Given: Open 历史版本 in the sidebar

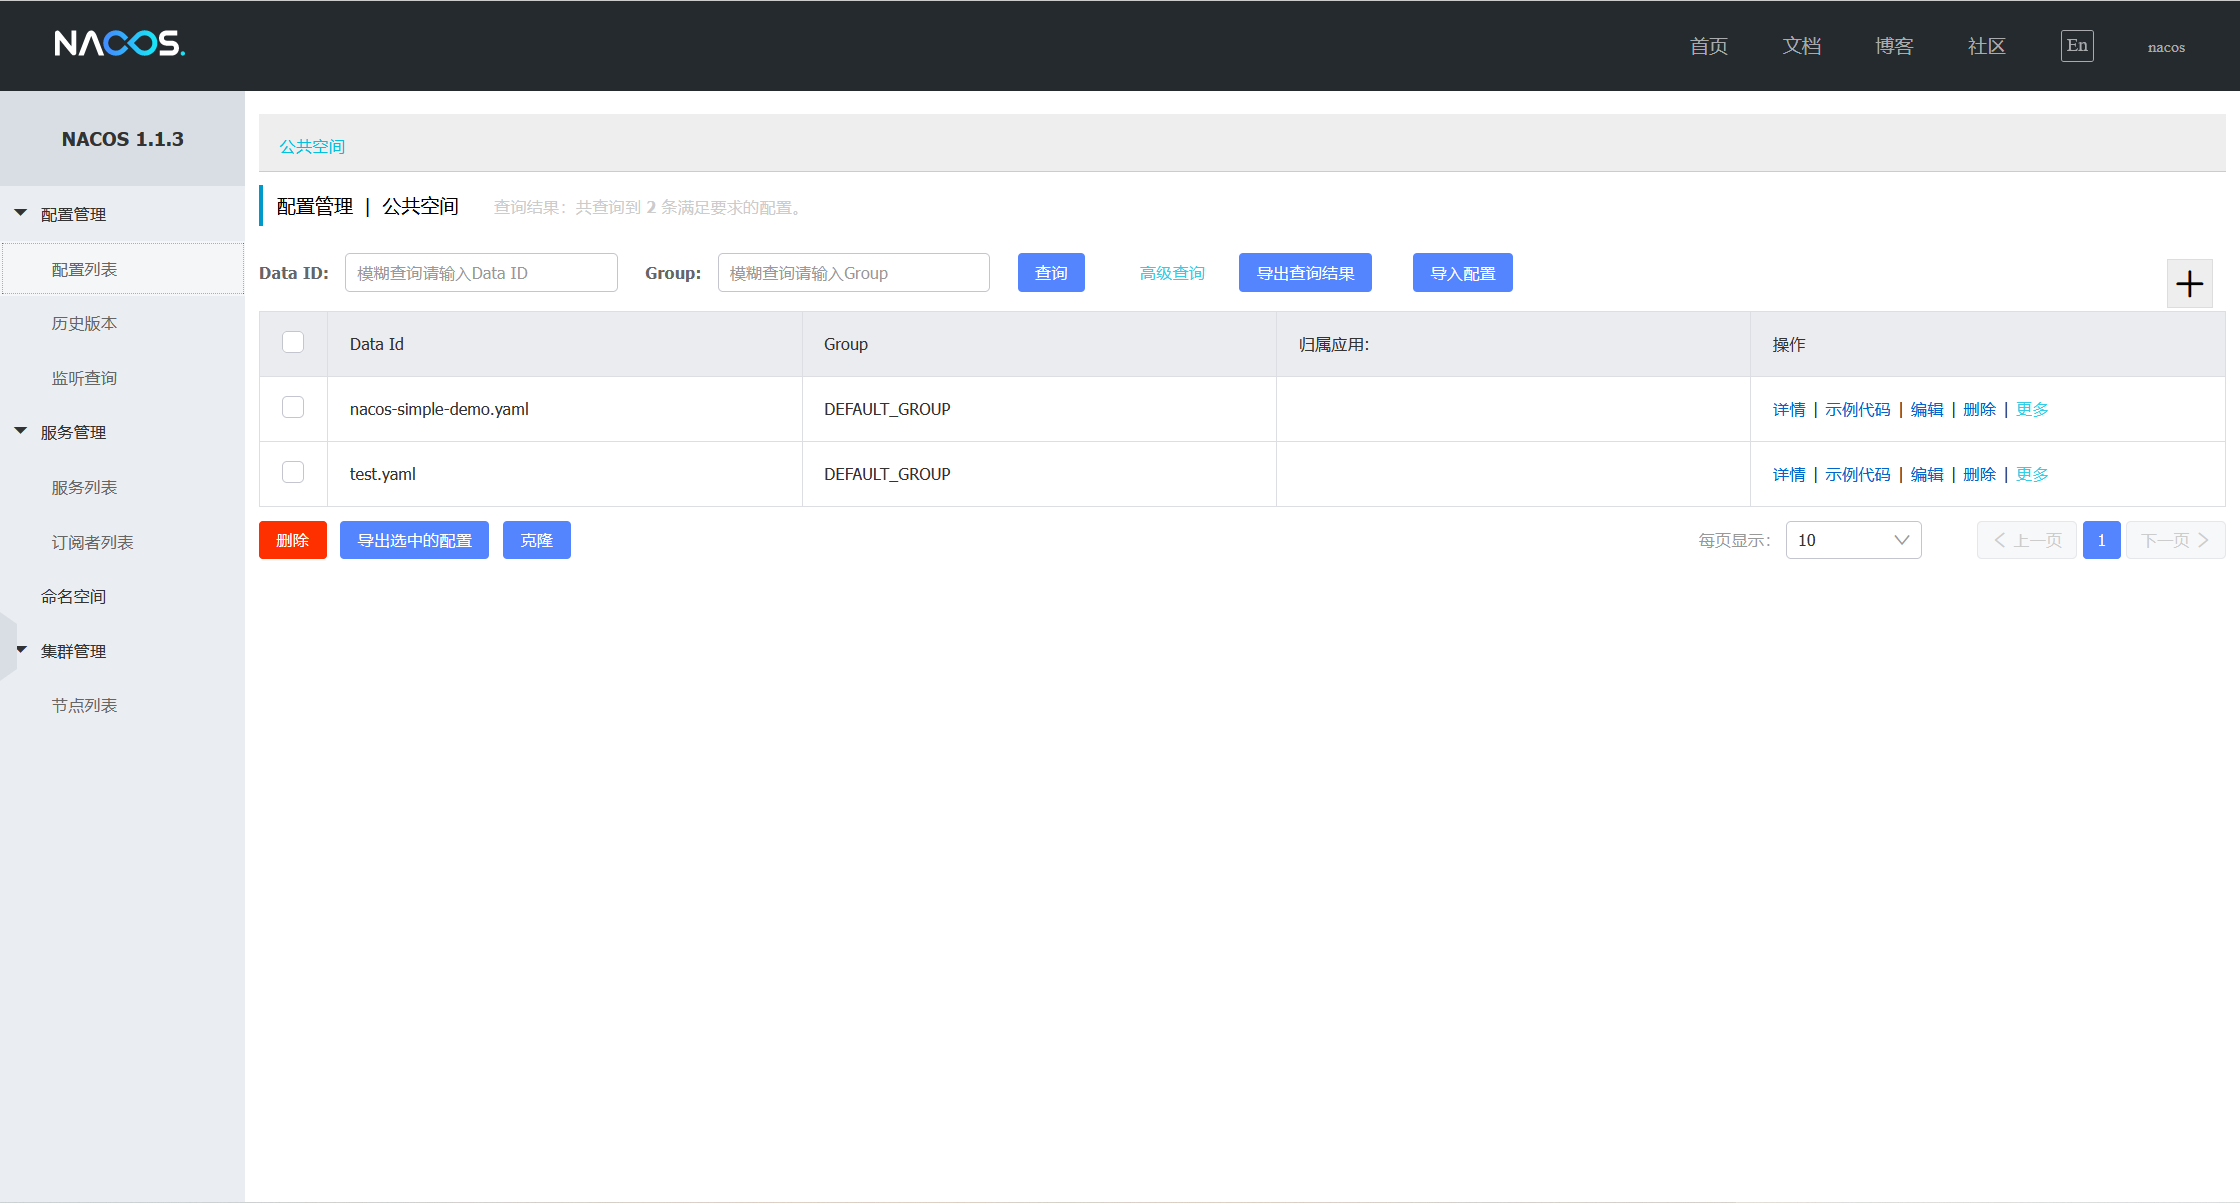Looking at the screenshot, I should tap(84, 323).
